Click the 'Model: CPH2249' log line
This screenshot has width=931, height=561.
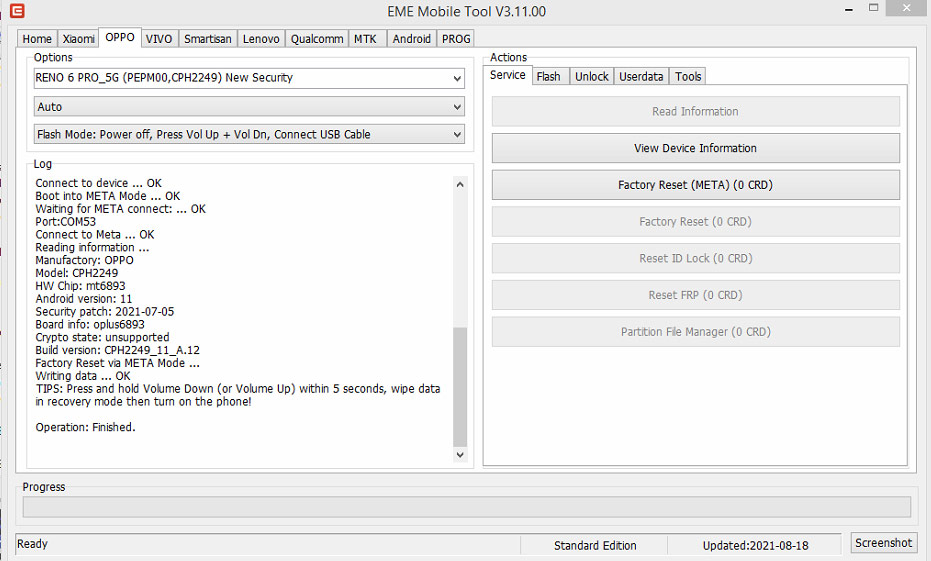pos(77,273)
